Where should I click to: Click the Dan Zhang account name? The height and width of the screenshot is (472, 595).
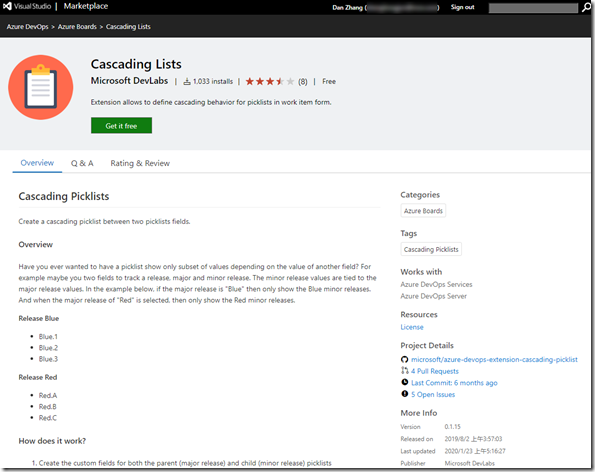click(348, 7)
